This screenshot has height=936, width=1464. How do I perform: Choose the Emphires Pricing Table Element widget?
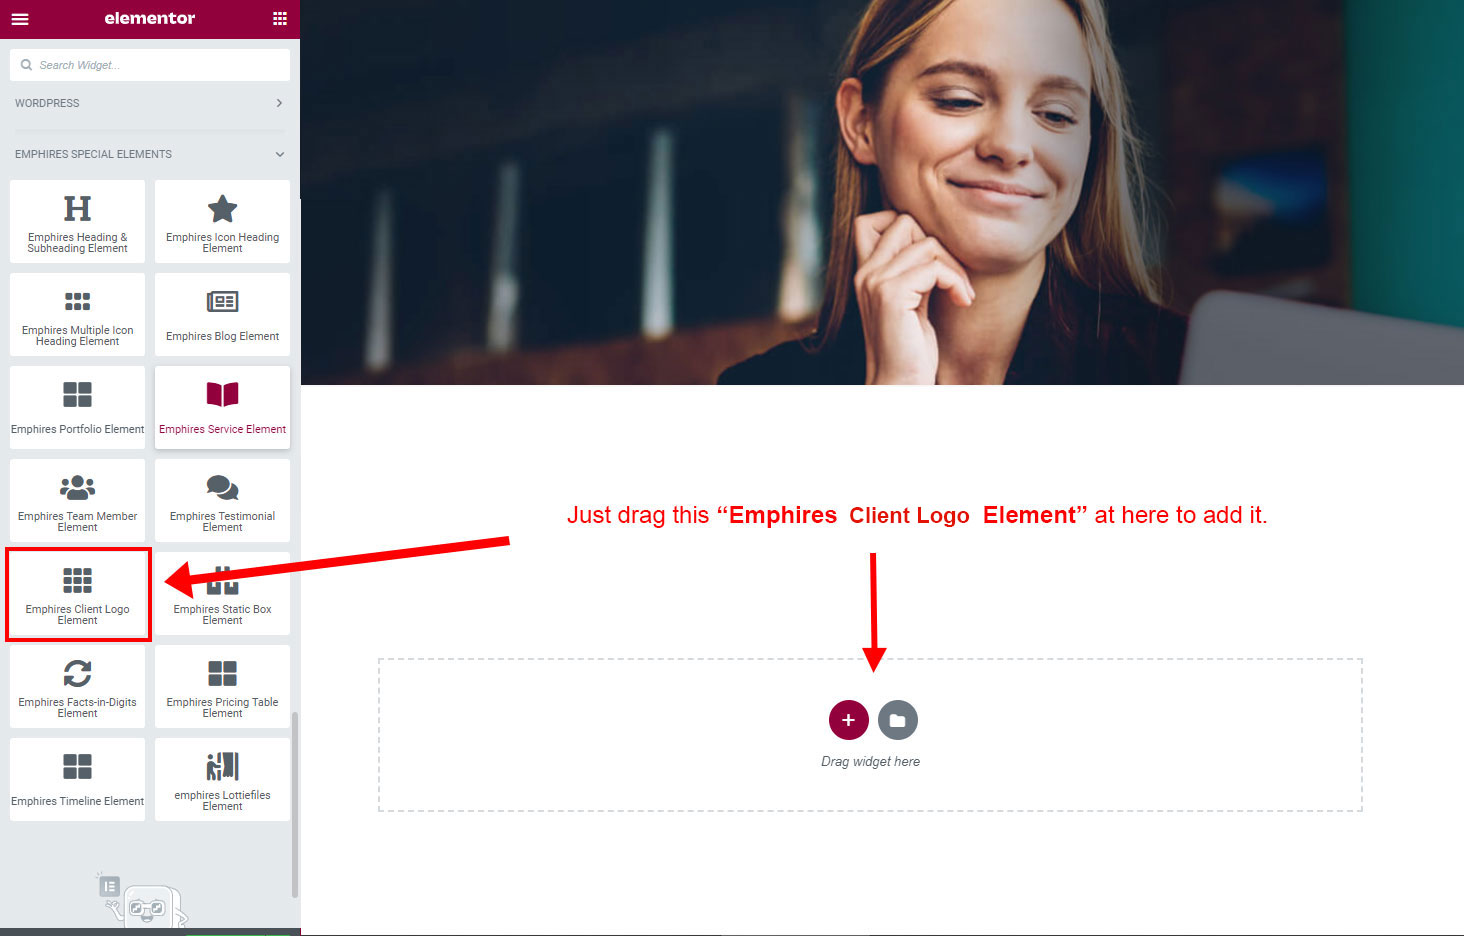[x=222, y=687]
